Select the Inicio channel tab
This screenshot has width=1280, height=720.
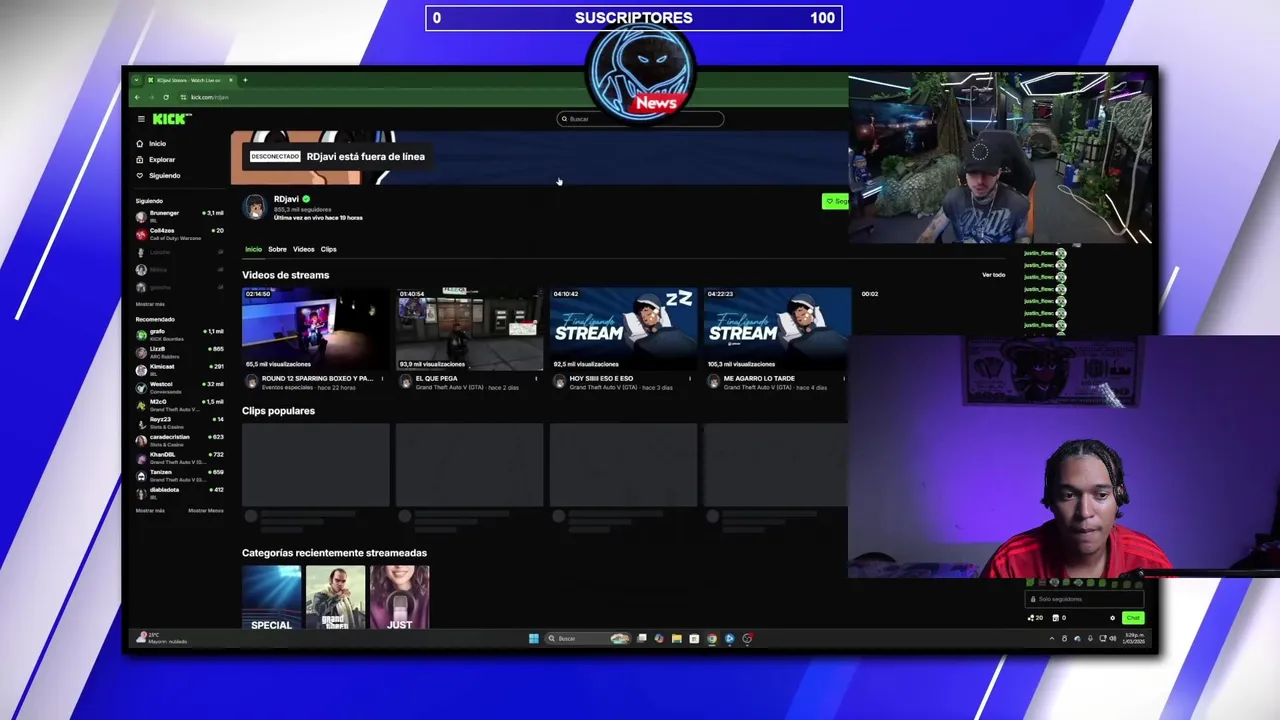click(x=253, y=249)
